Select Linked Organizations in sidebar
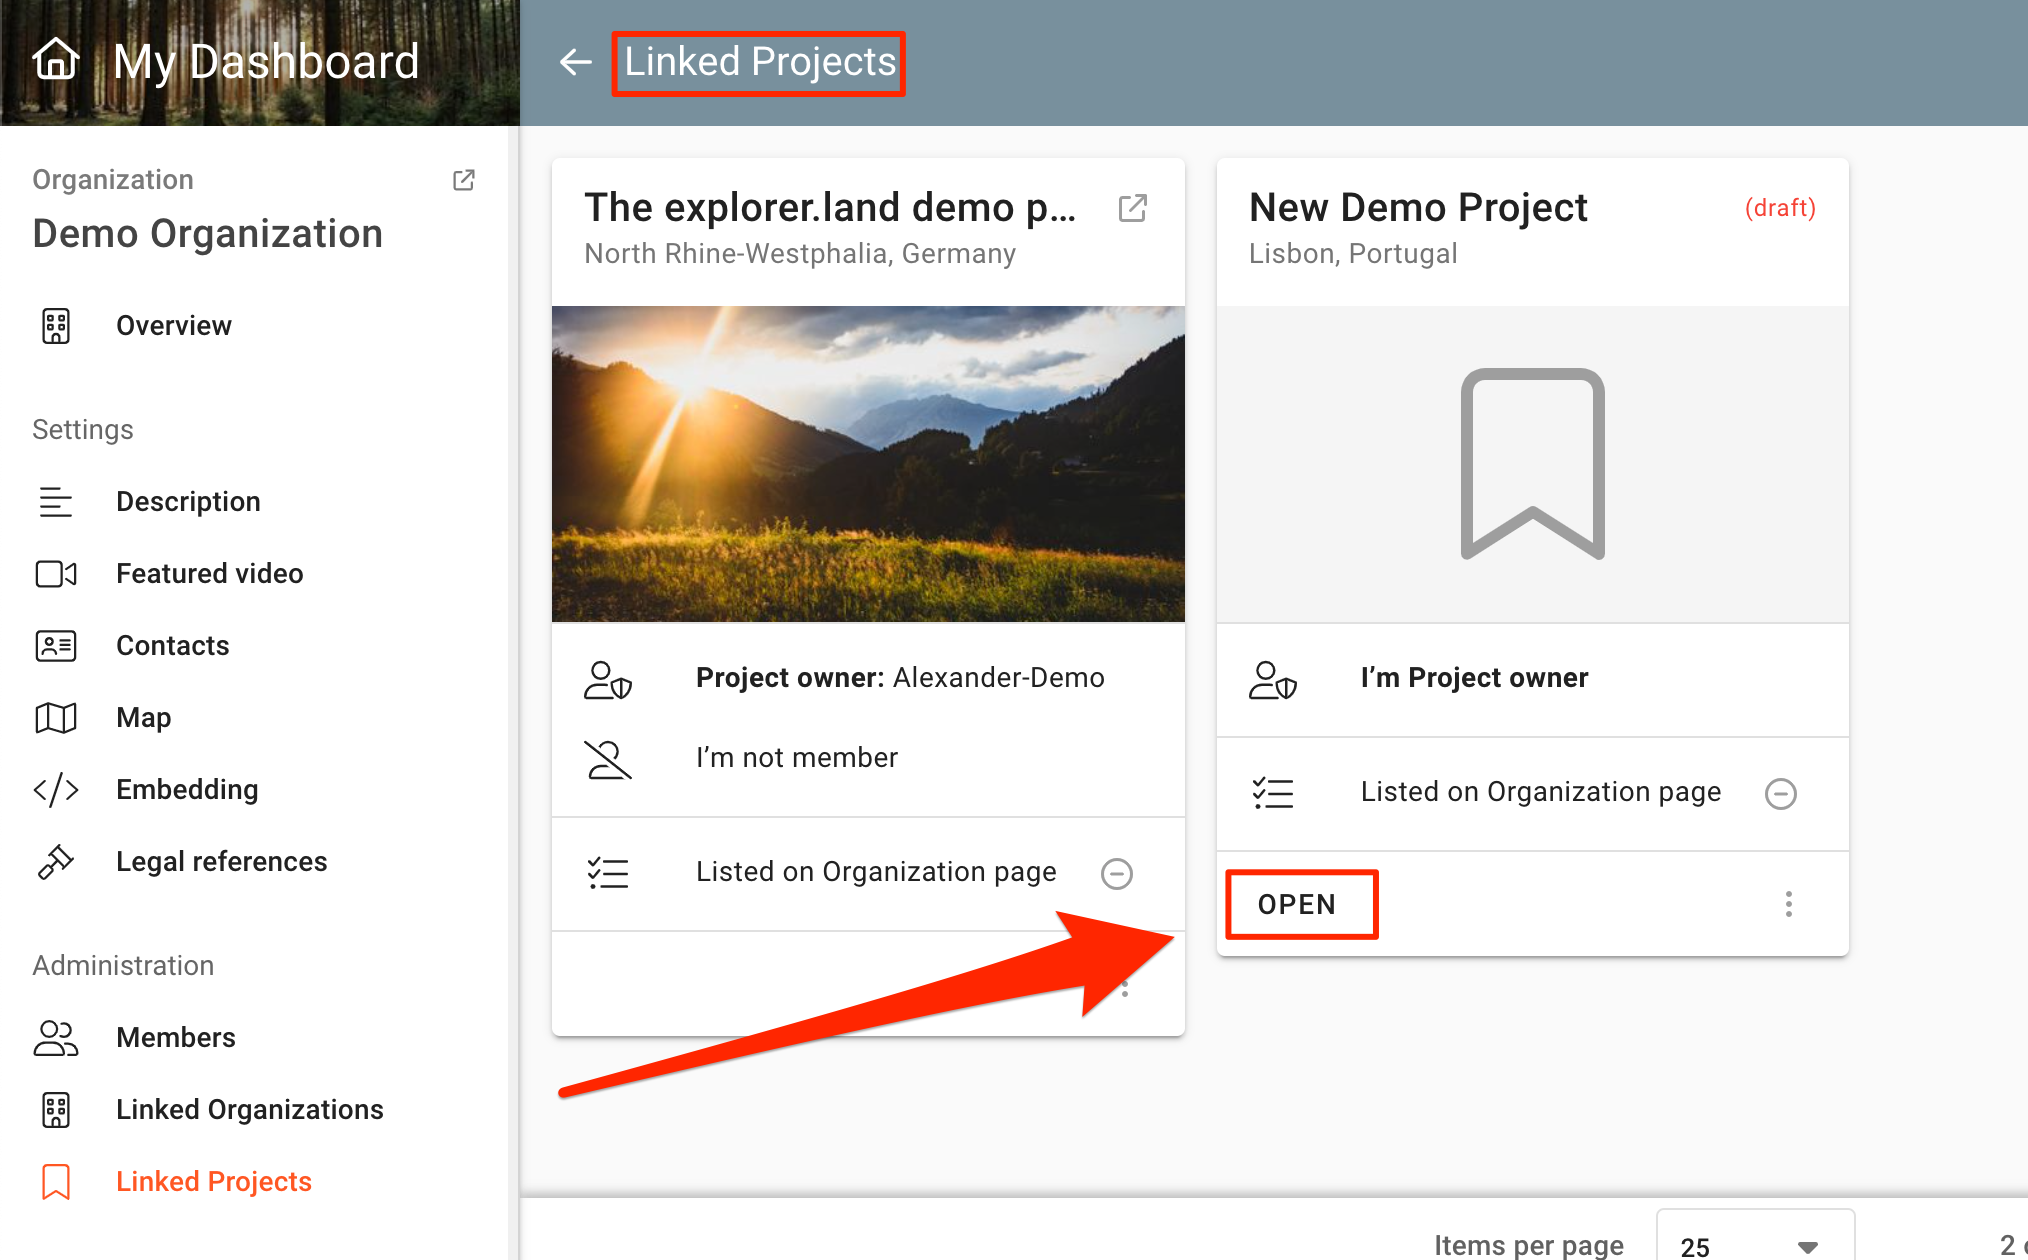The image size is (2028, 1260). coord(249,1110)
